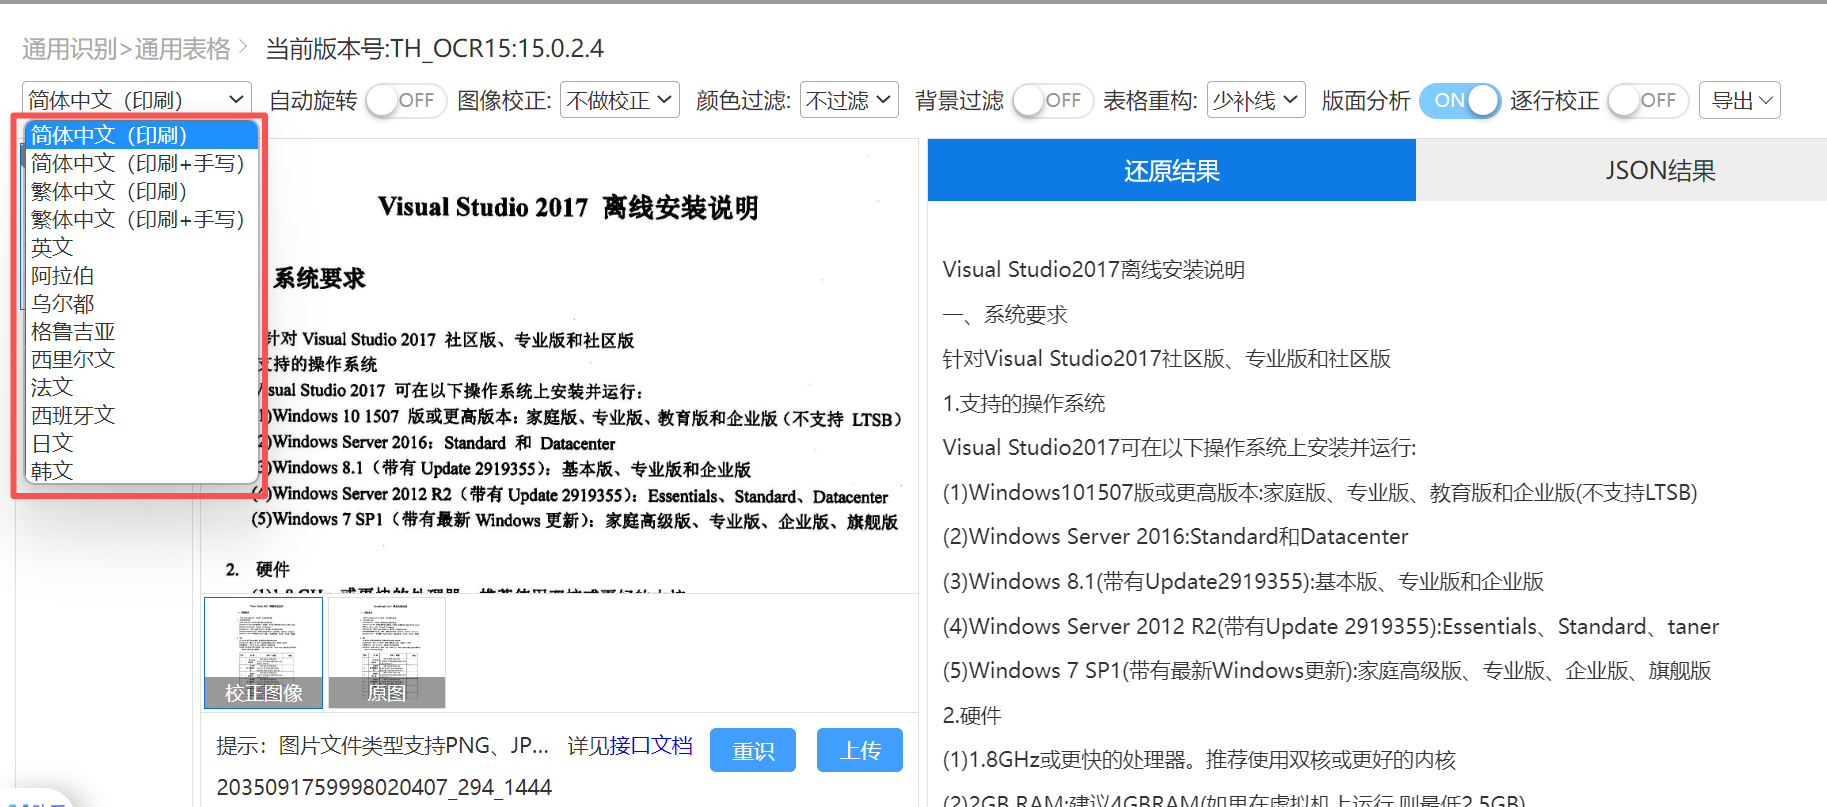The image size is (1827, 807).
Task: Select the 校正图像 thumbnail
Action: [x=264, y=652]
